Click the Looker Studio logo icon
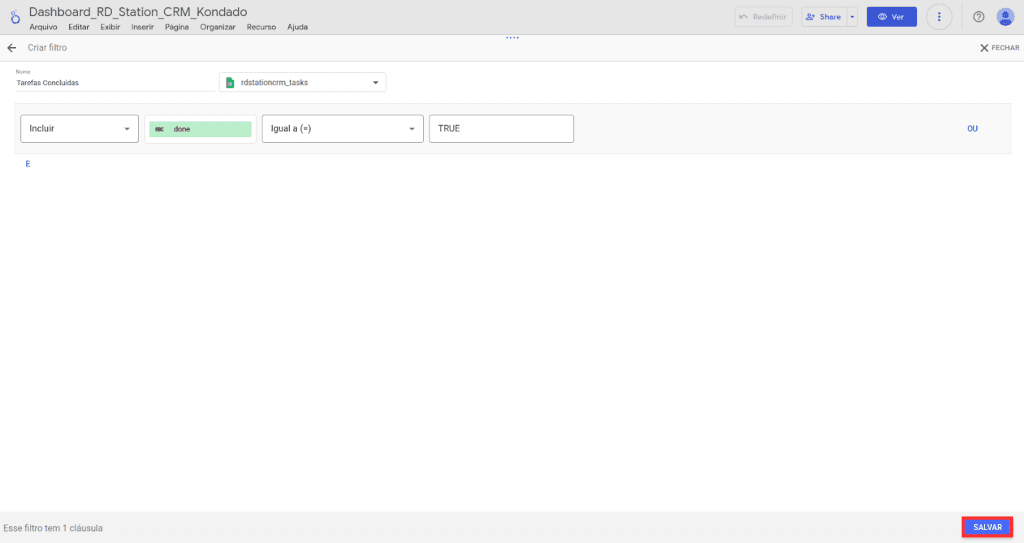This screenshot has height=543, width=1024. coord(14,18)
